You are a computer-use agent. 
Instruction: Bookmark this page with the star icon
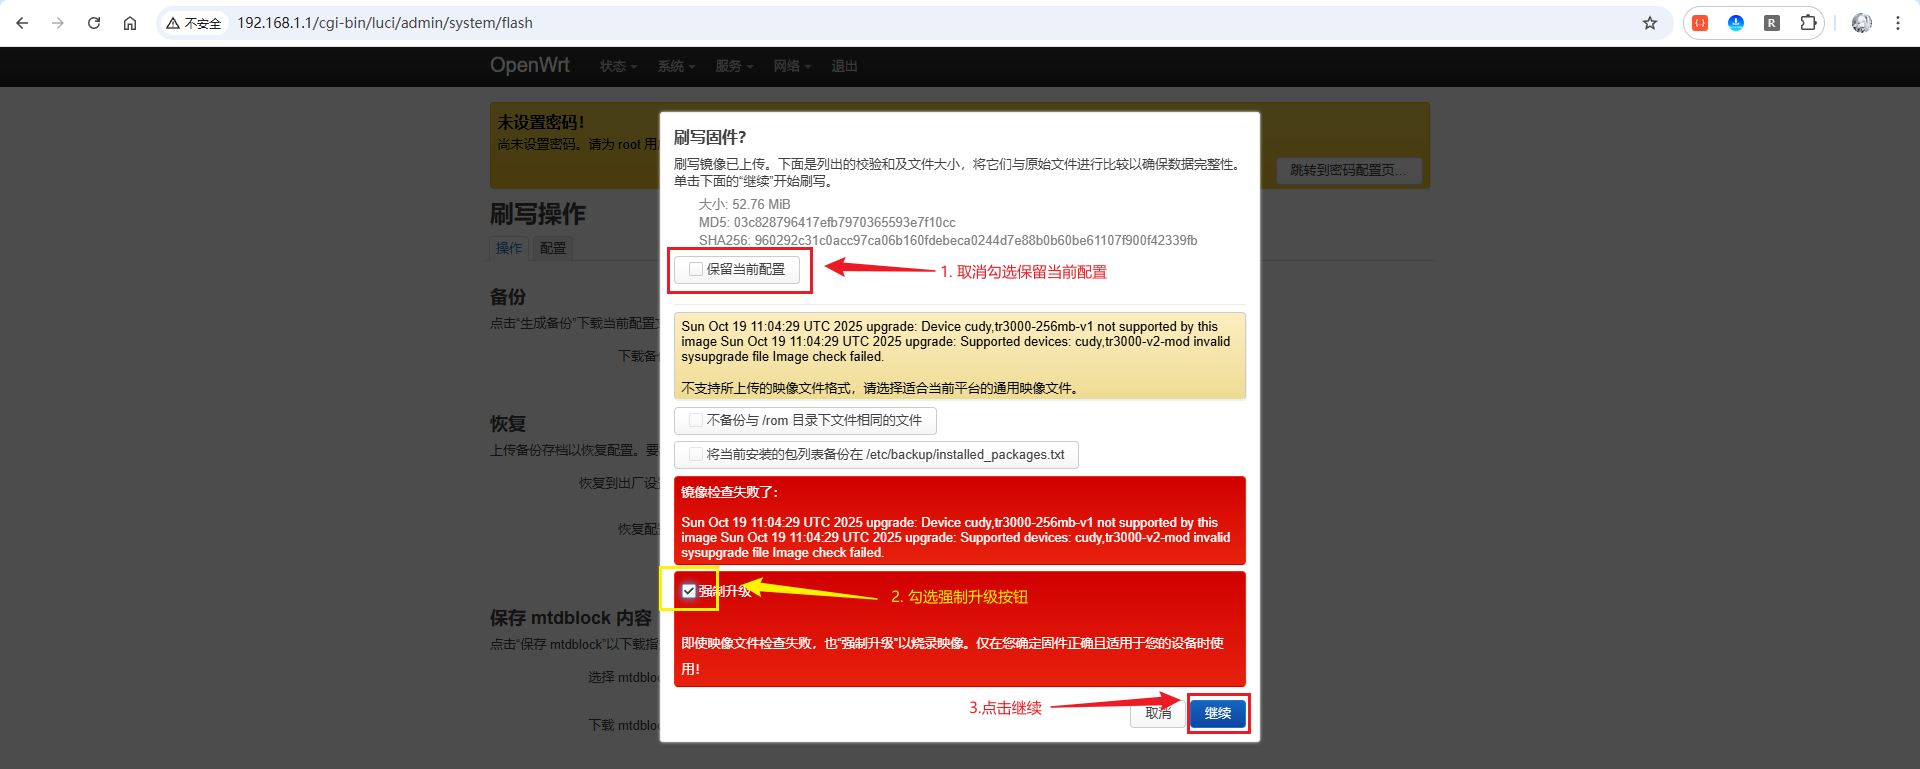coord(1650,23)
